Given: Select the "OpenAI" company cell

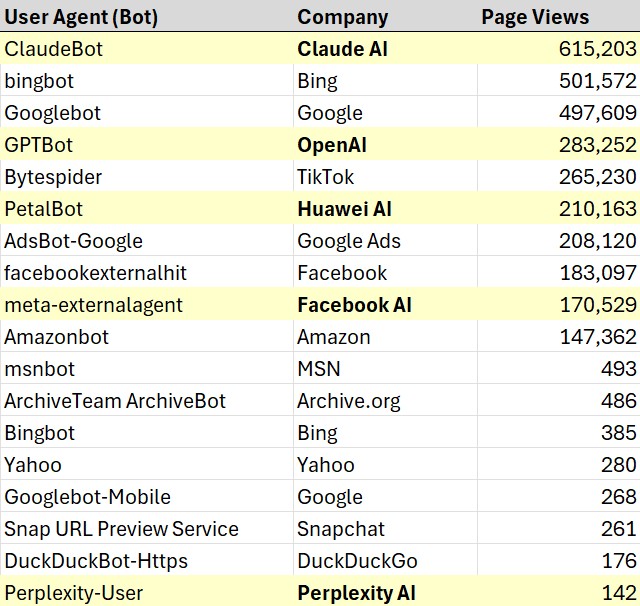Looking at the screenshot, I should (x=332, y=145).
